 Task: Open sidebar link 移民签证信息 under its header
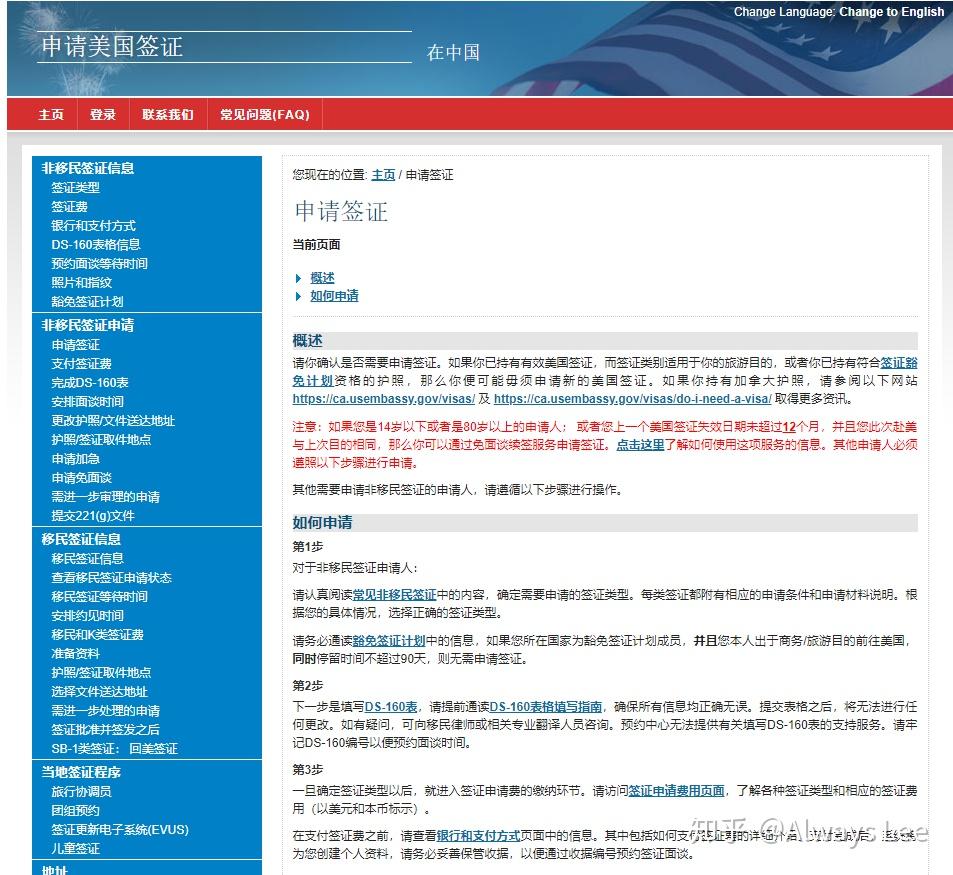pos(88,558)
